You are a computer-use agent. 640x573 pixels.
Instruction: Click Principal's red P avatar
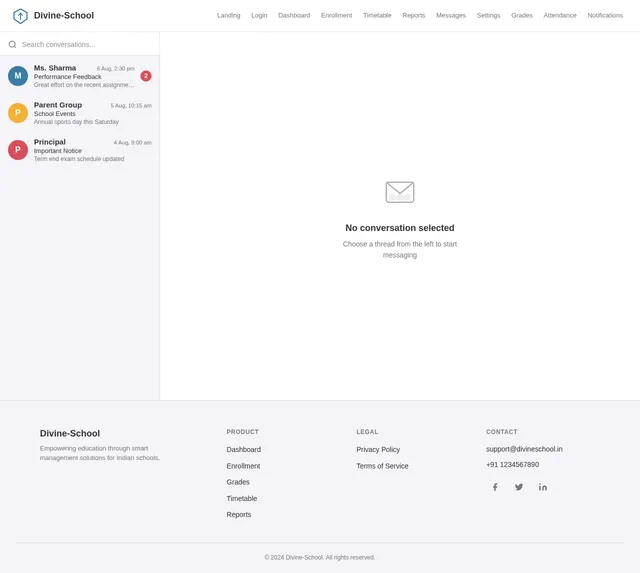pos(18,150)
